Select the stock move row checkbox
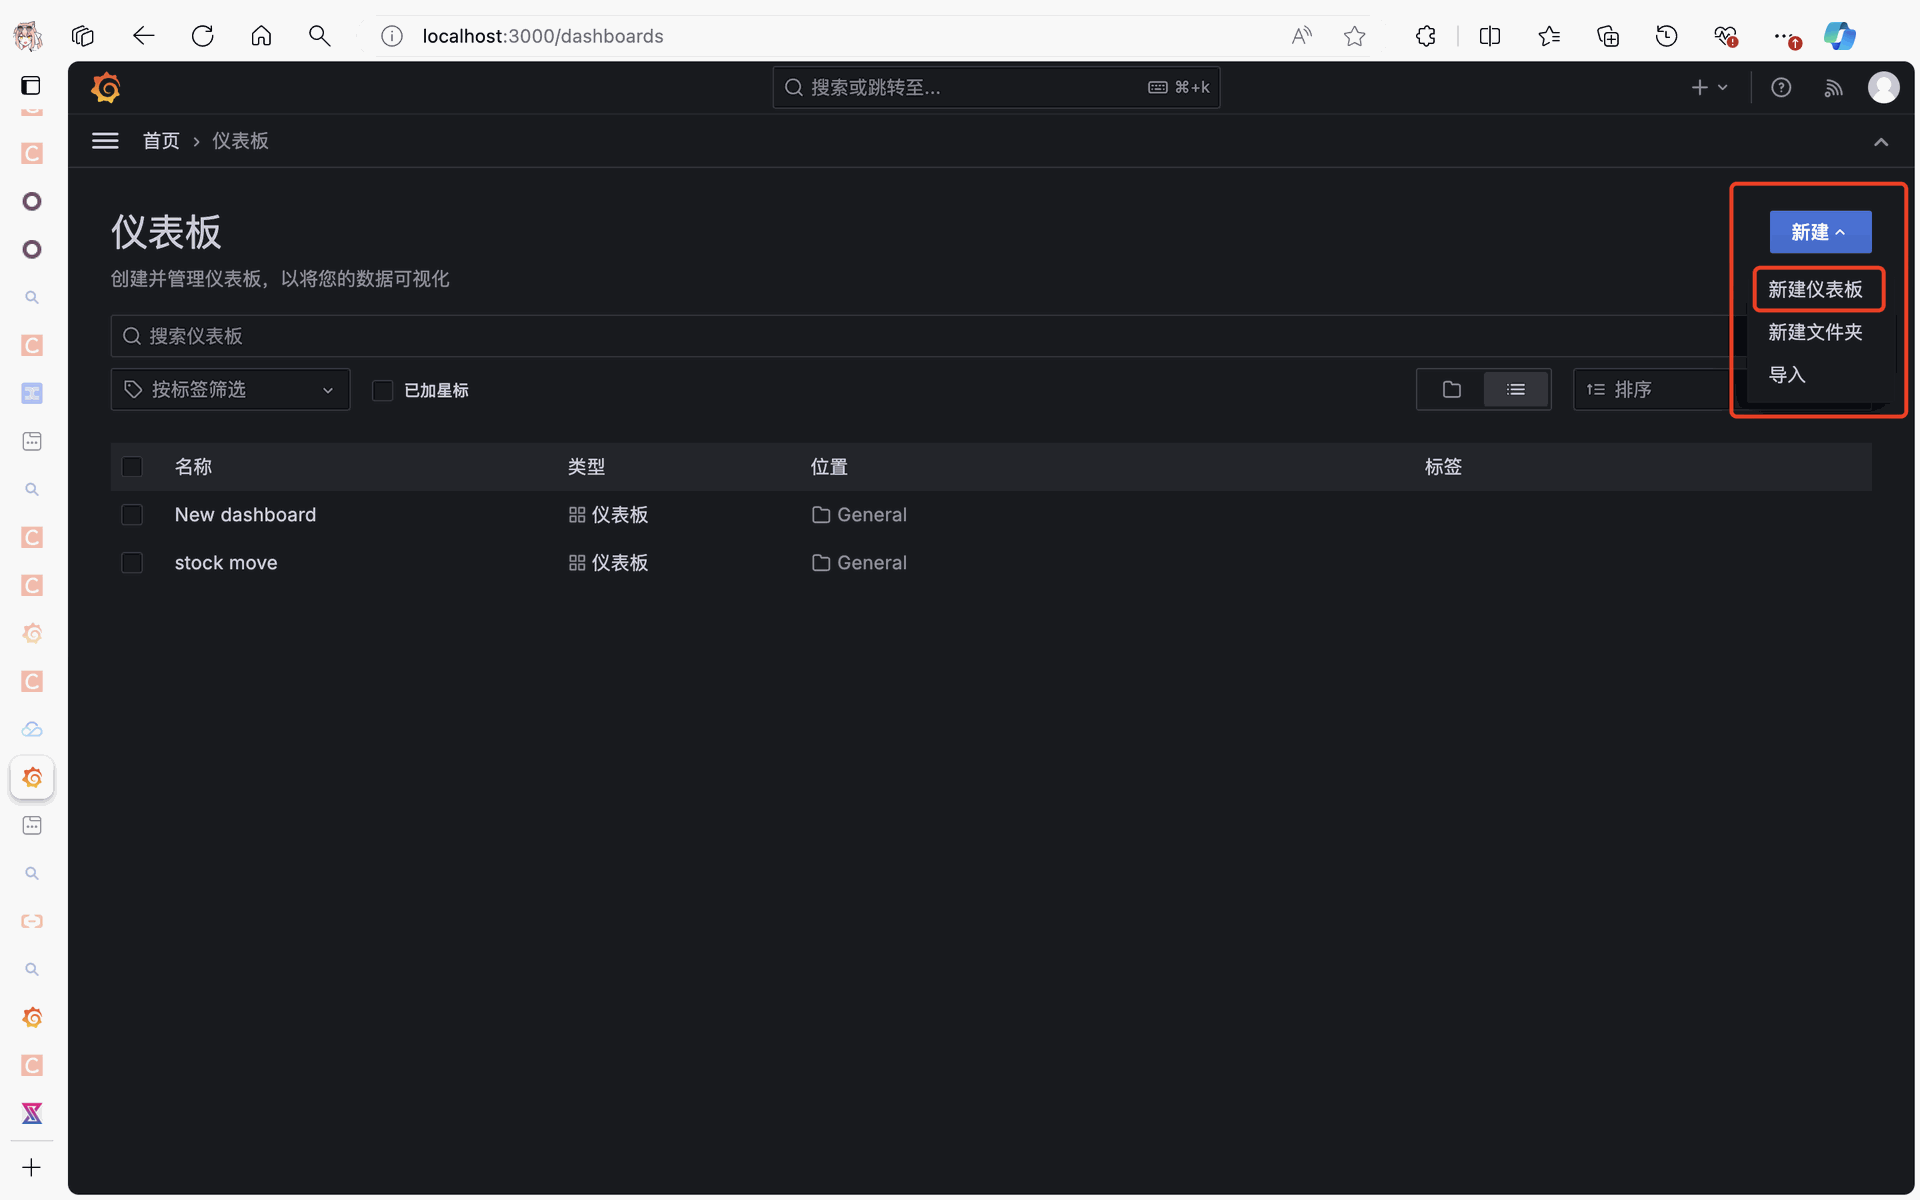 coord(132,563)
